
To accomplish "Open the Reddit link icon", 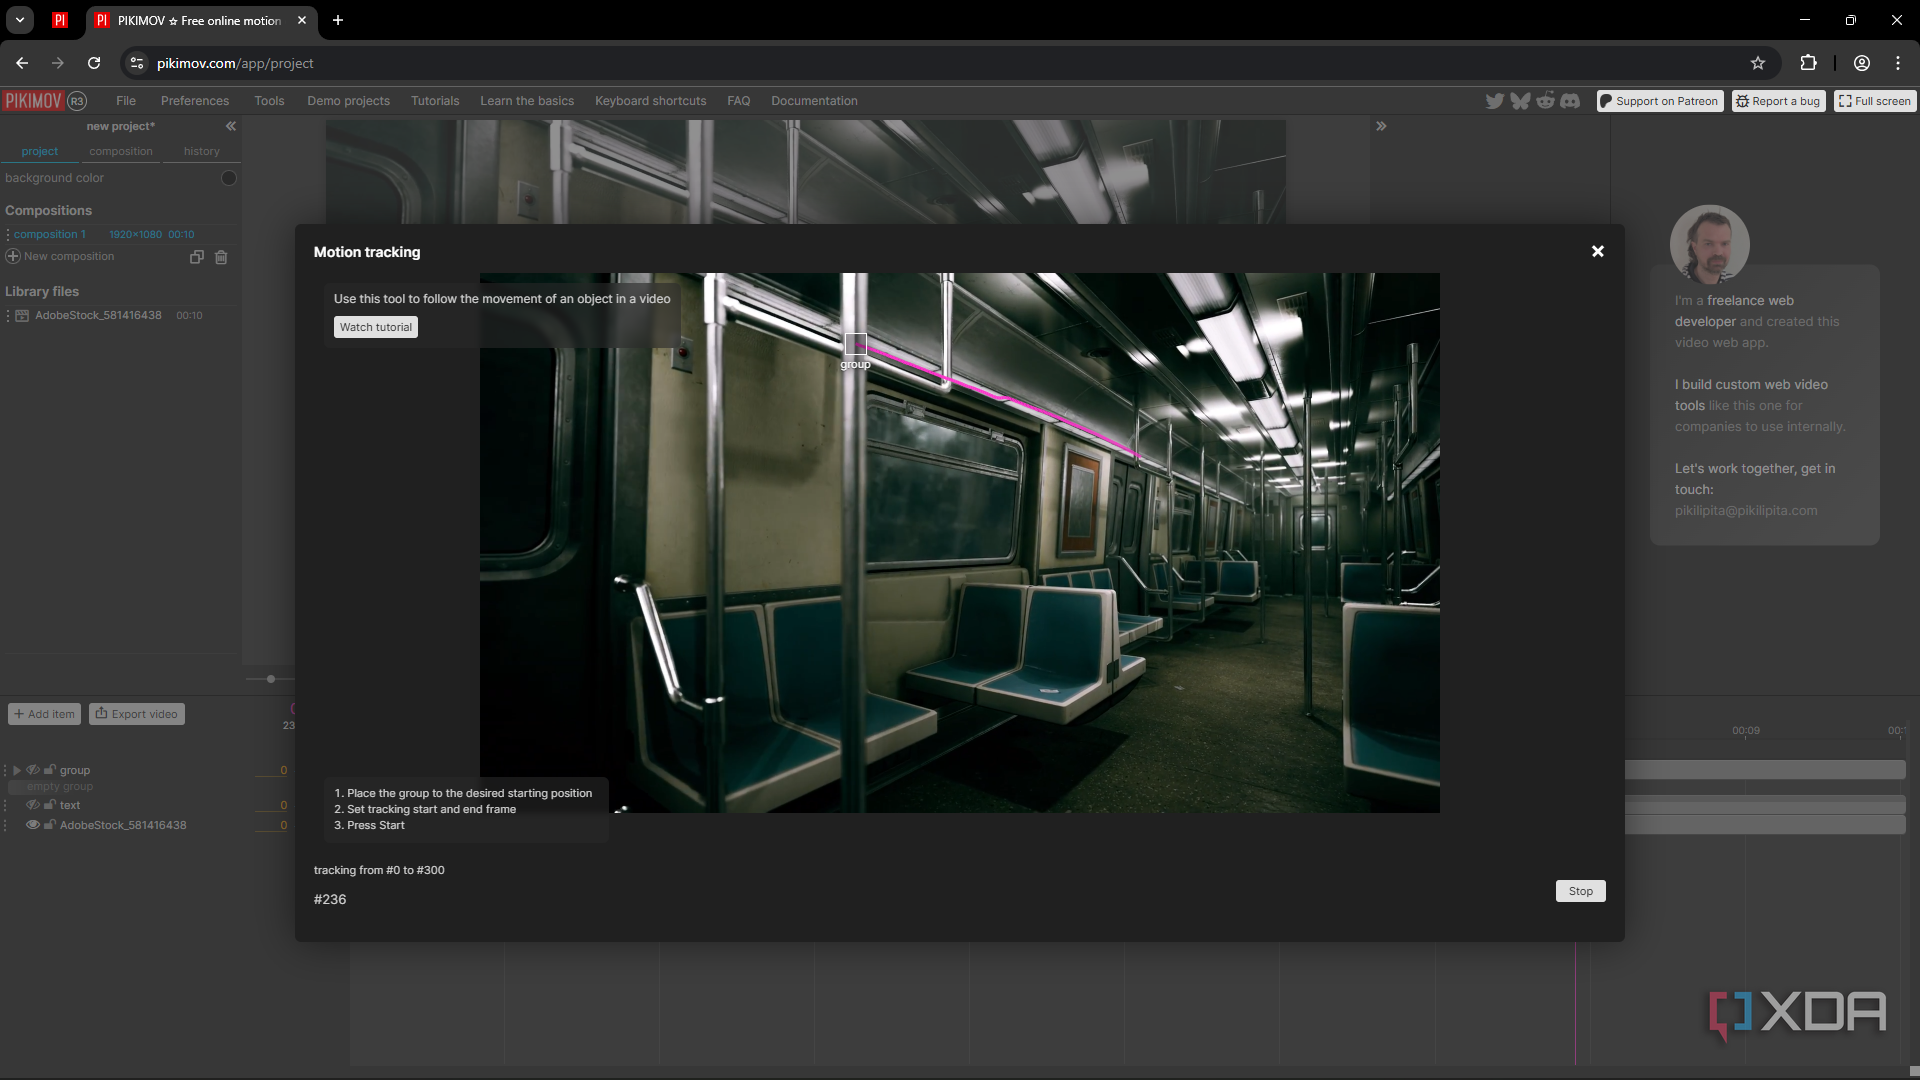I will point(1545,101).
